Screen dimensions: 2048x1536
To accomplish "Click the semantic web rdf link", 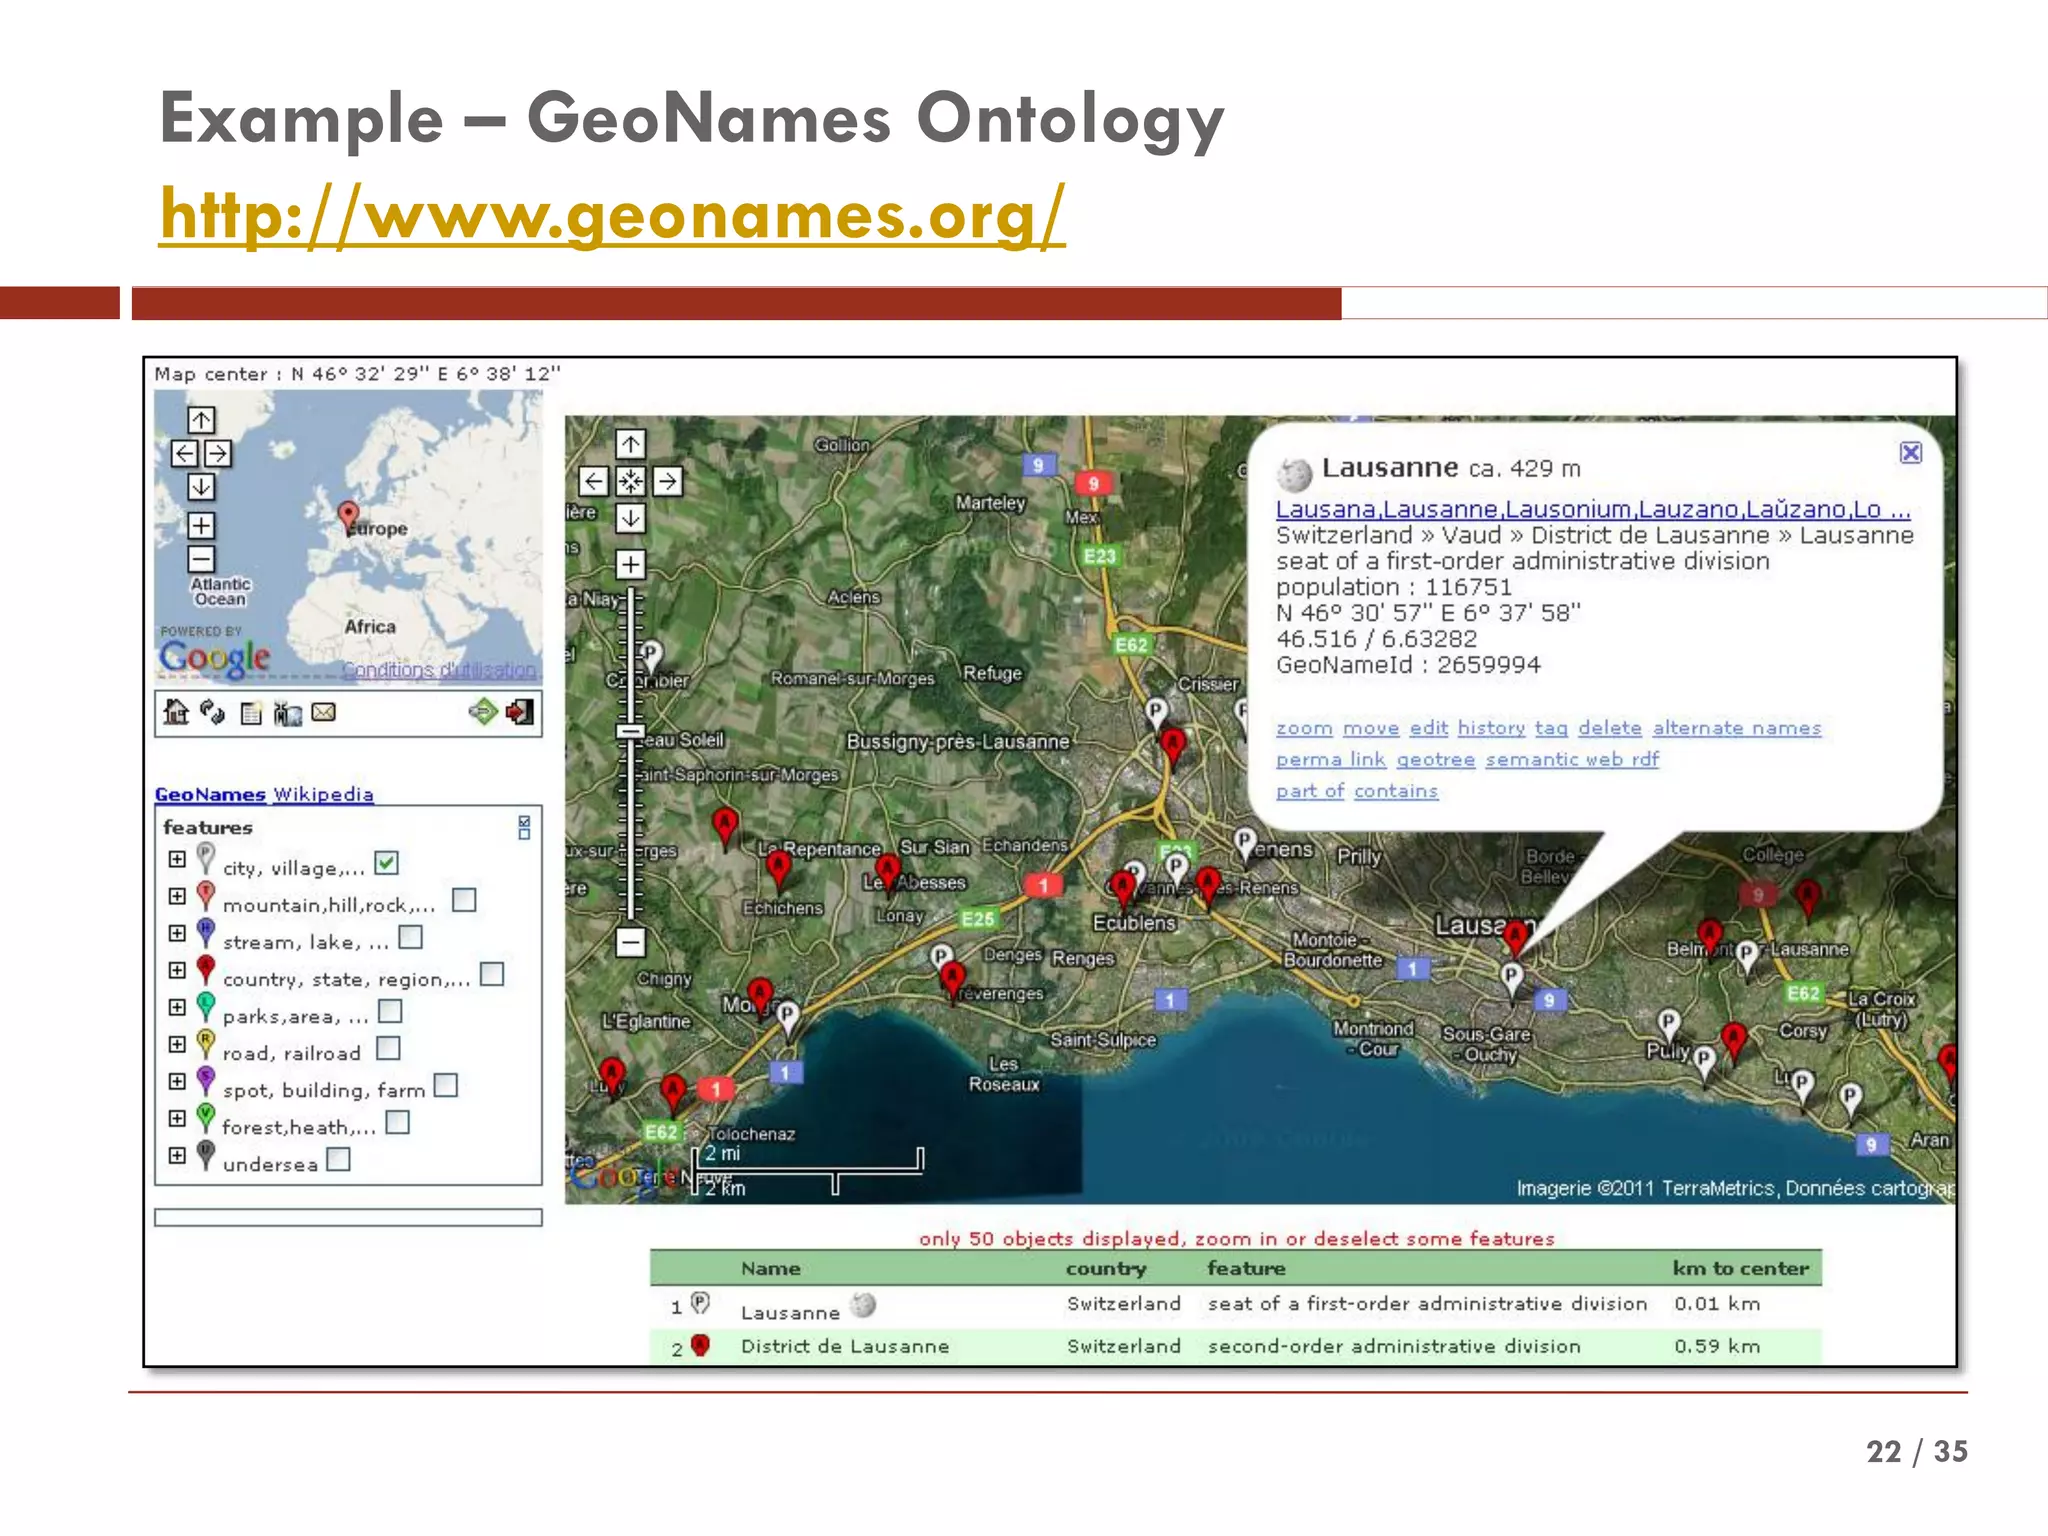I will pyautogui.click(x=1572, y=759).
